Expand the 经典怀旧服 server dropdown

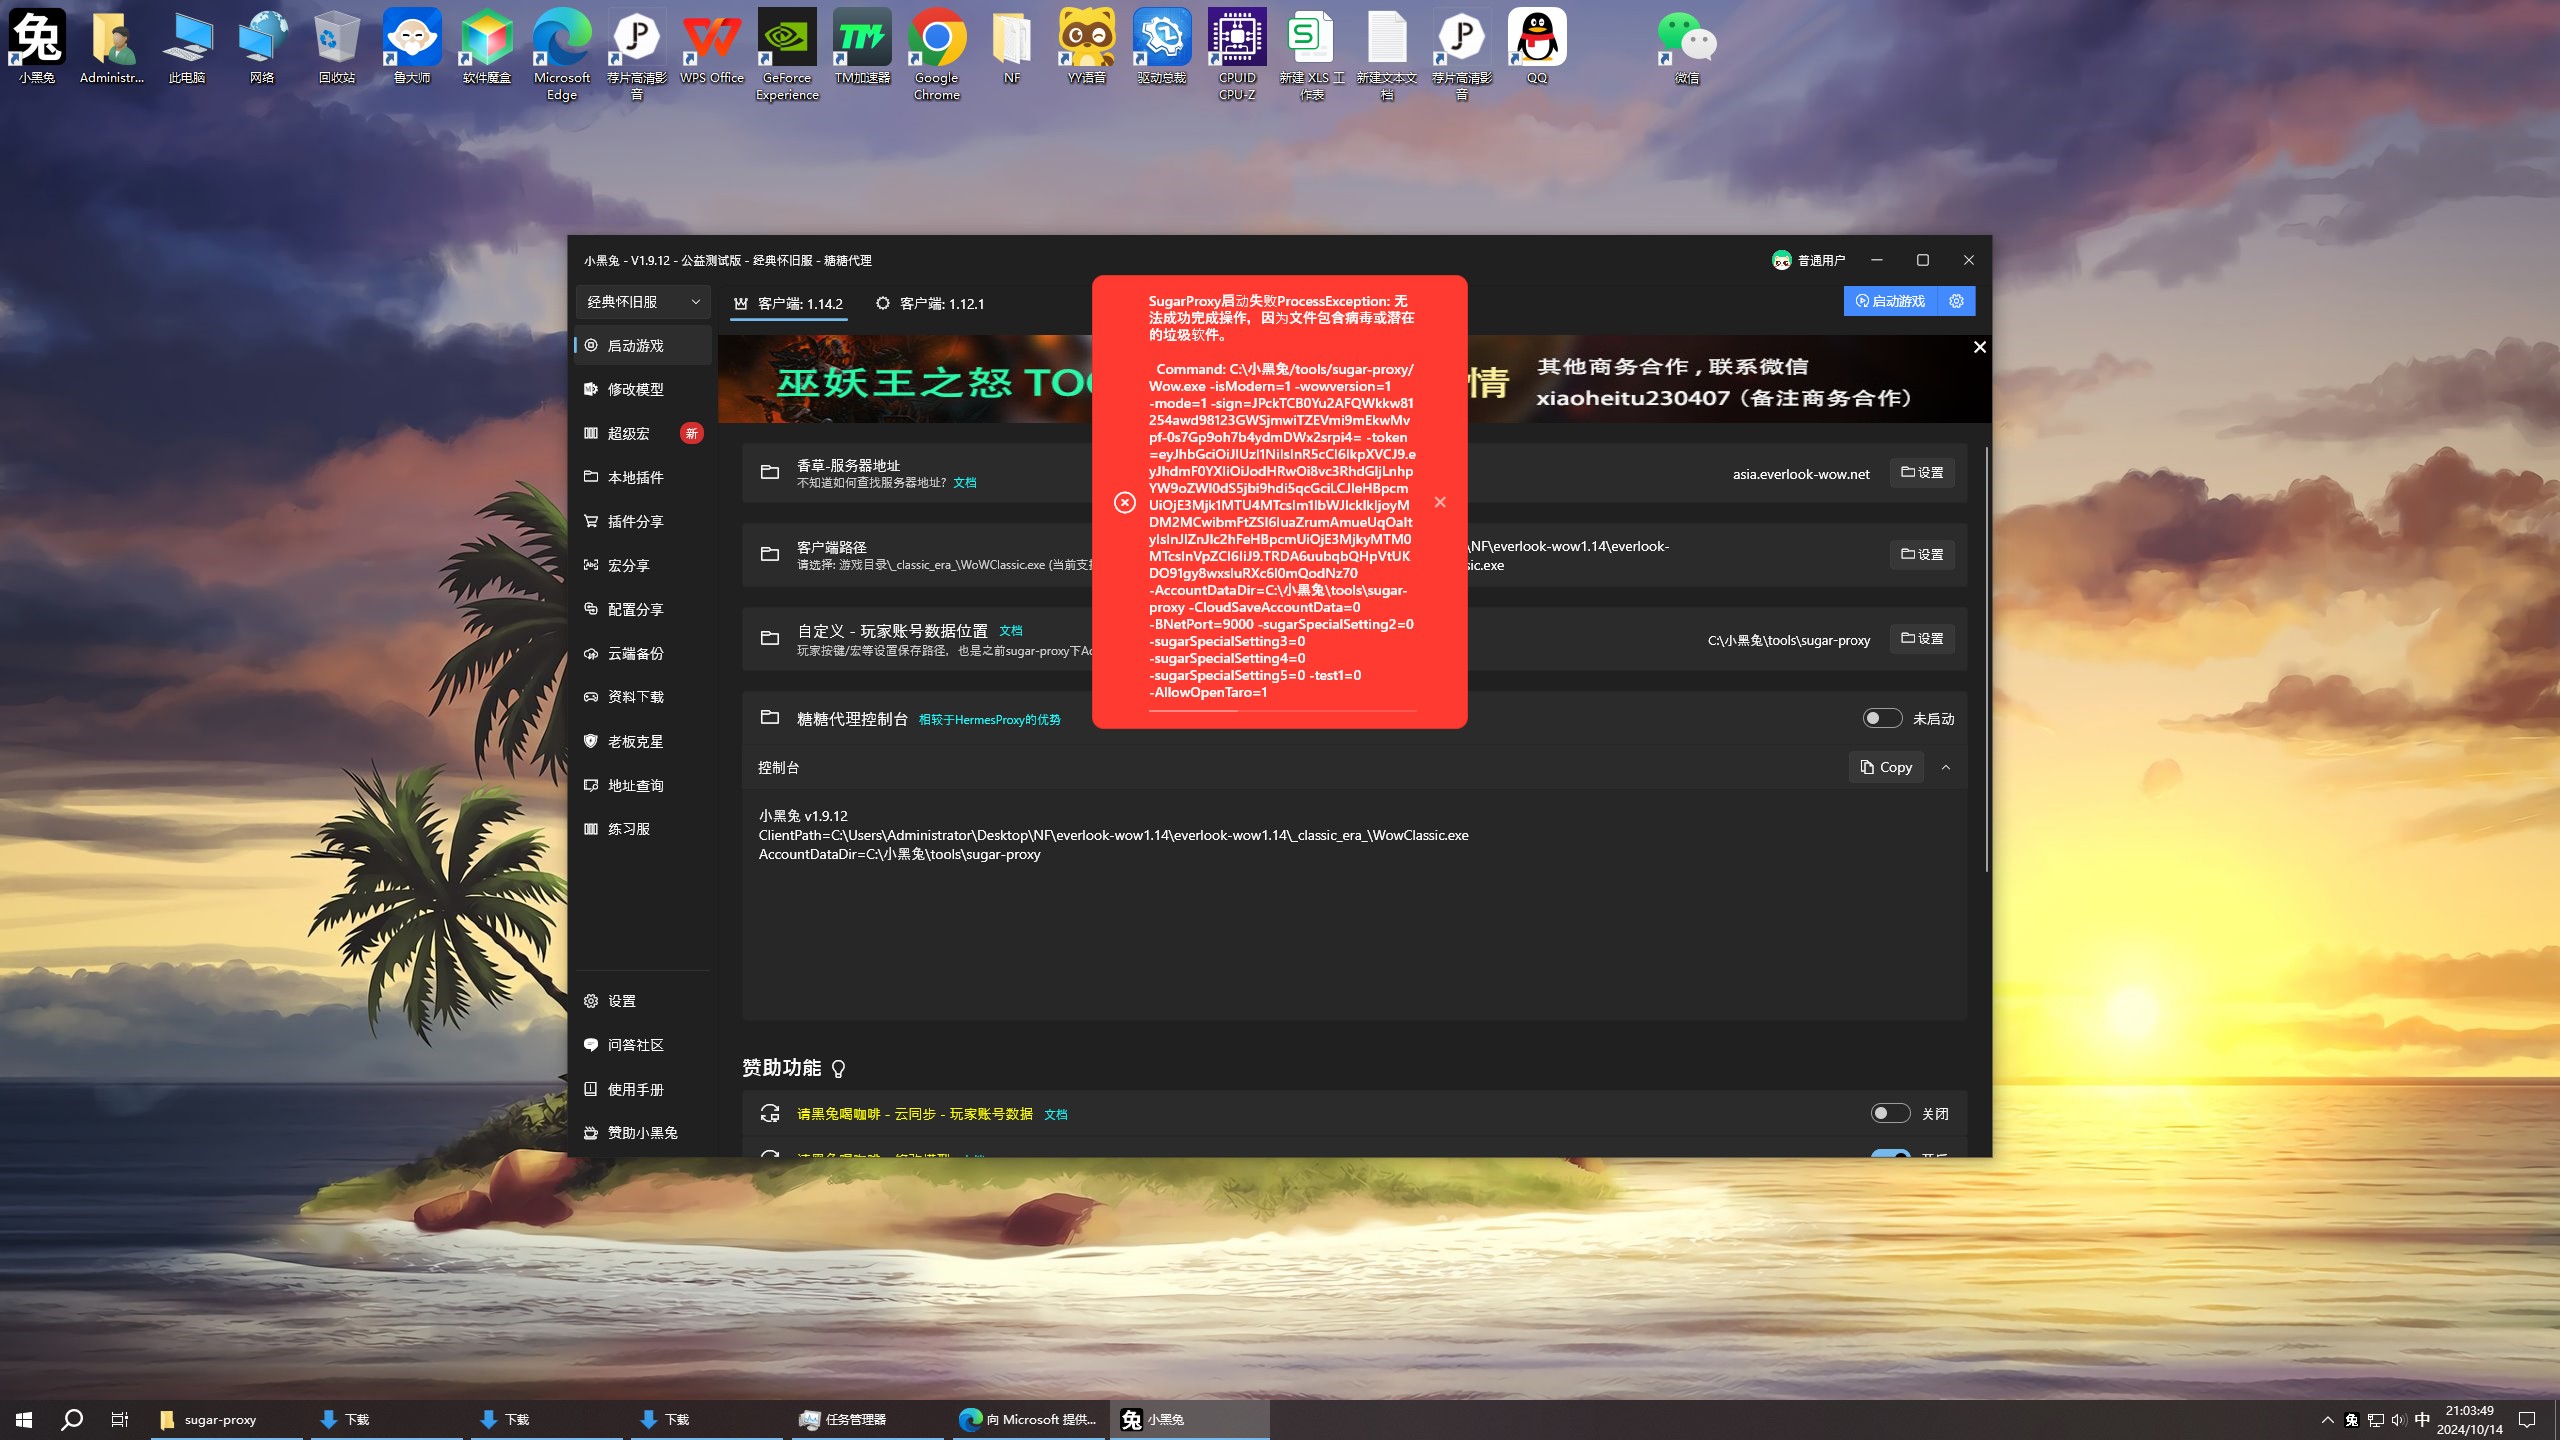[643, 302]
